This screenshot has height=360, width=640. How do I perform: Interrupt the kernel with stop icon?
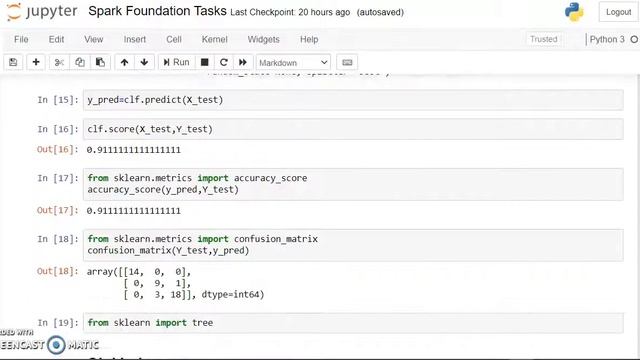[204, 62]
